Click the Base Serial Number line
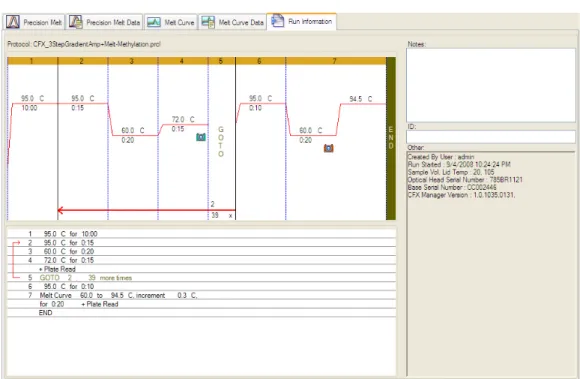This screenshot has height=379, width=580. pyautogui.click(x=452, y=187)
